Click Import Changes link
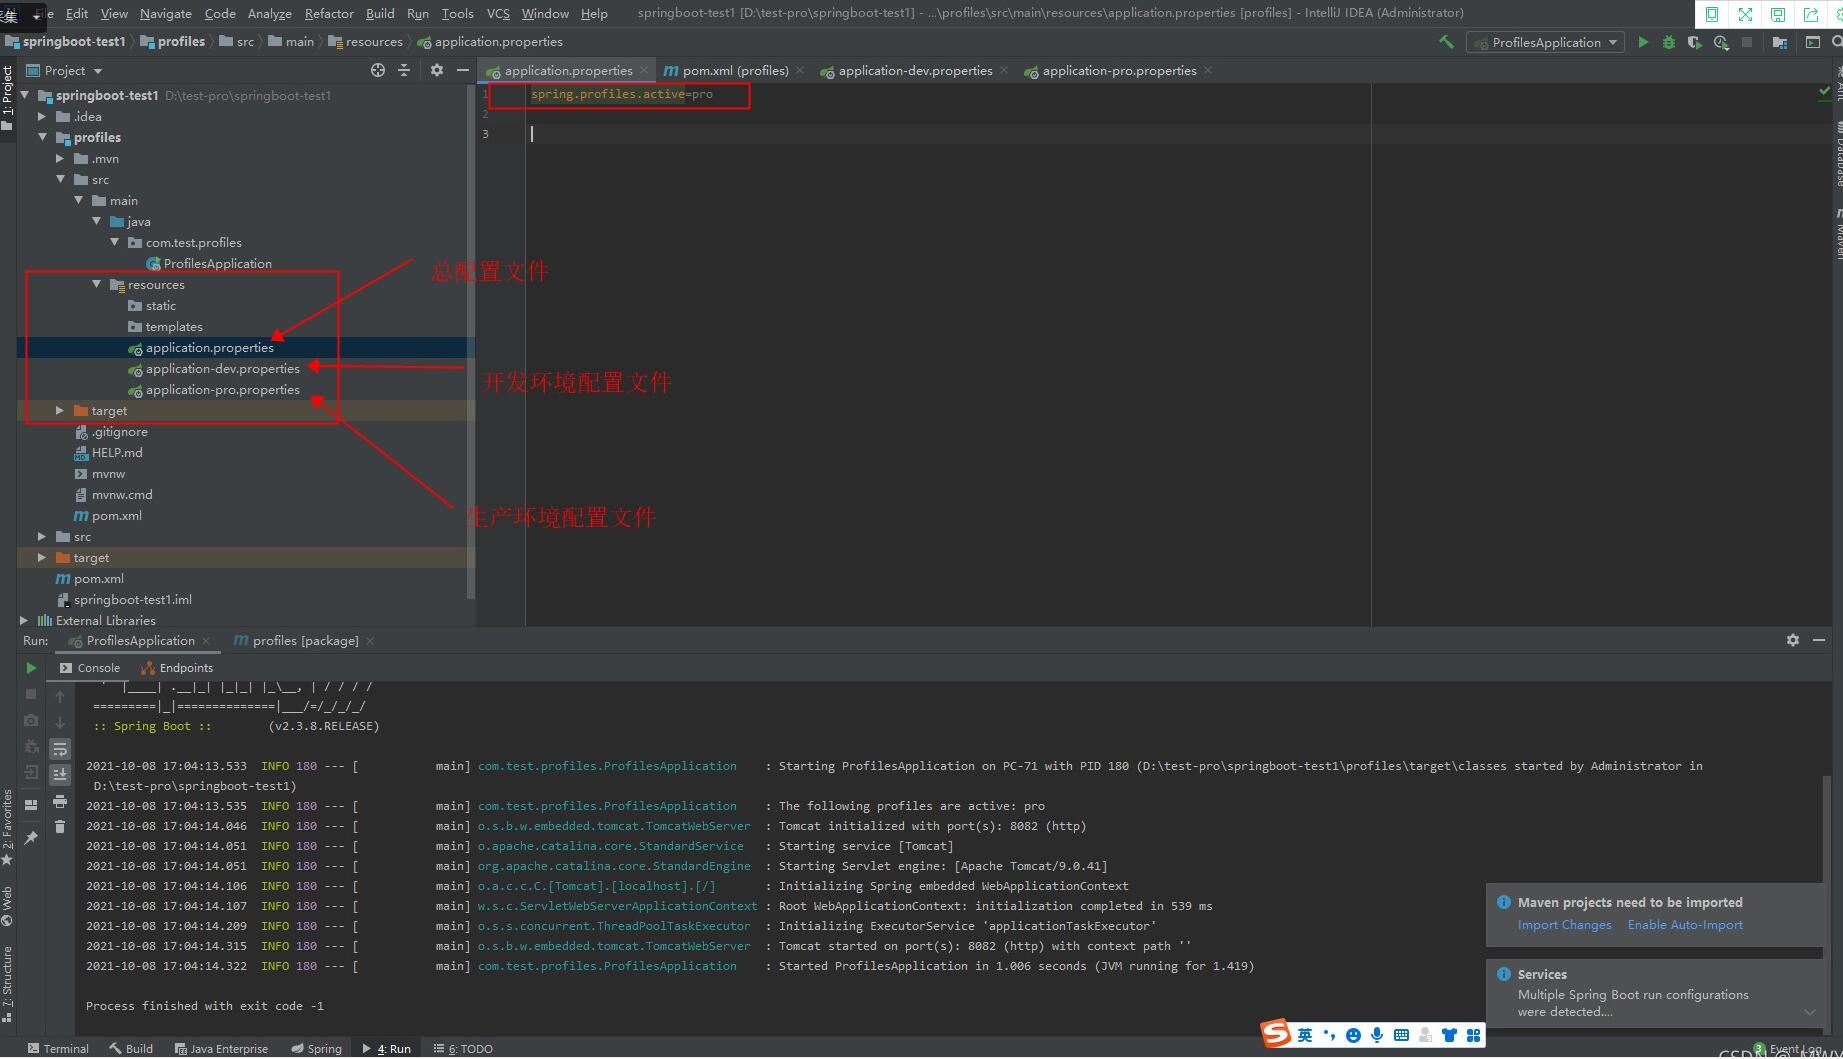Viewport: 1843px width, 1059px height. point(1564,925)
